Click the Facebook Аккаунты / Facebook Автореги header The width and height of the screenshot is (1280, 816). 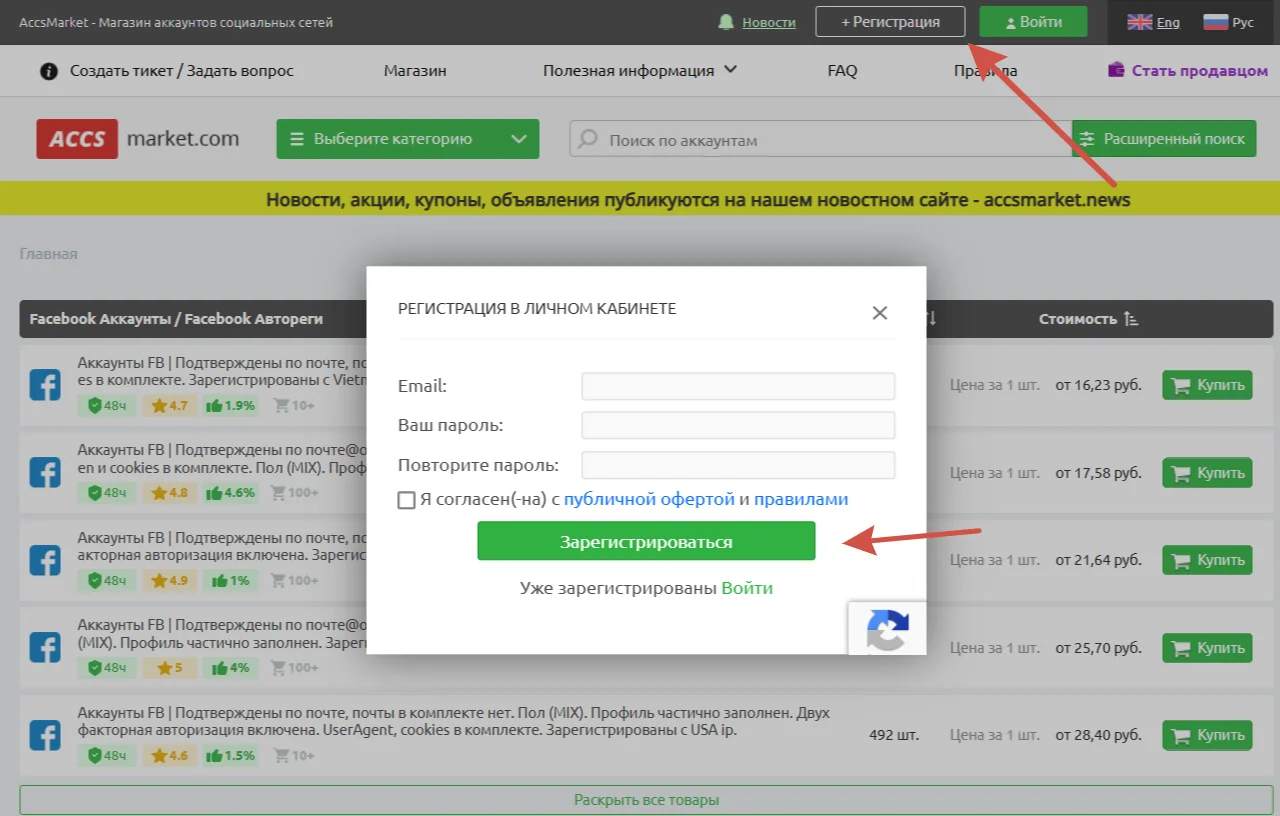click(x=176, y=319)
